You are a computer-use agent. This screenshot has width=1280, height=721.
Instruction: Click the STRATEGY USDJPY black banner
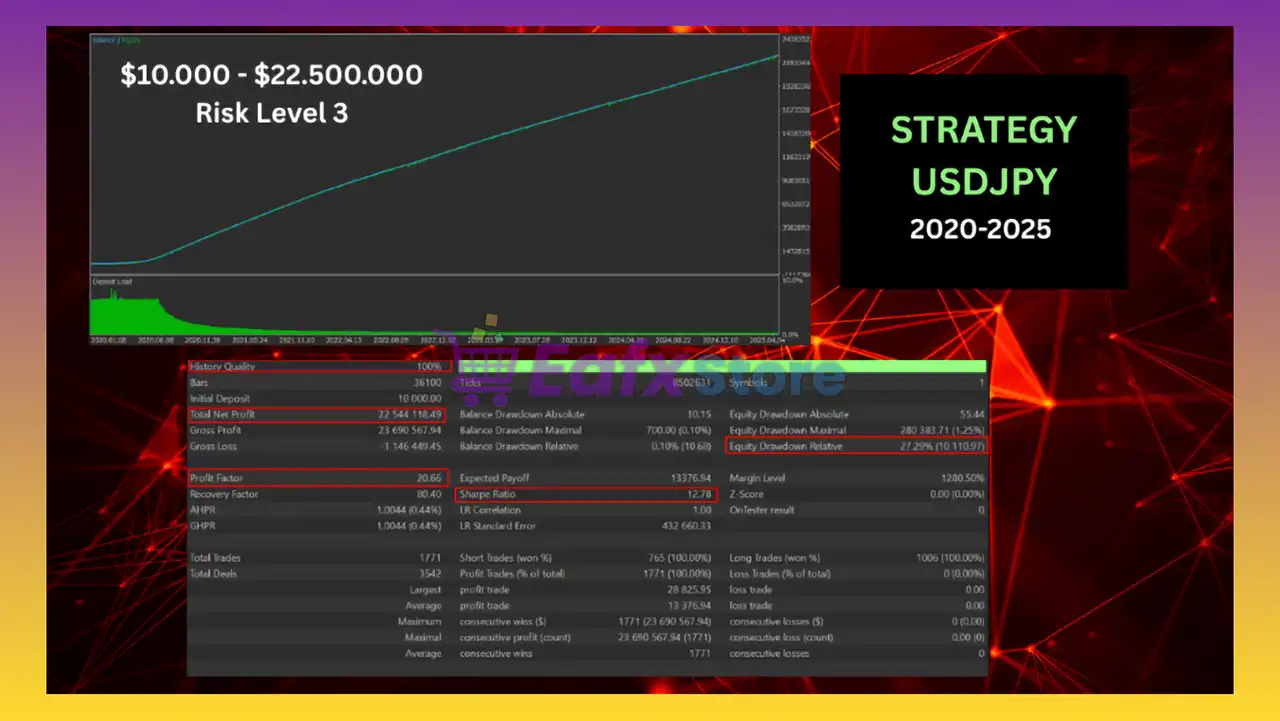pos(983,181)
